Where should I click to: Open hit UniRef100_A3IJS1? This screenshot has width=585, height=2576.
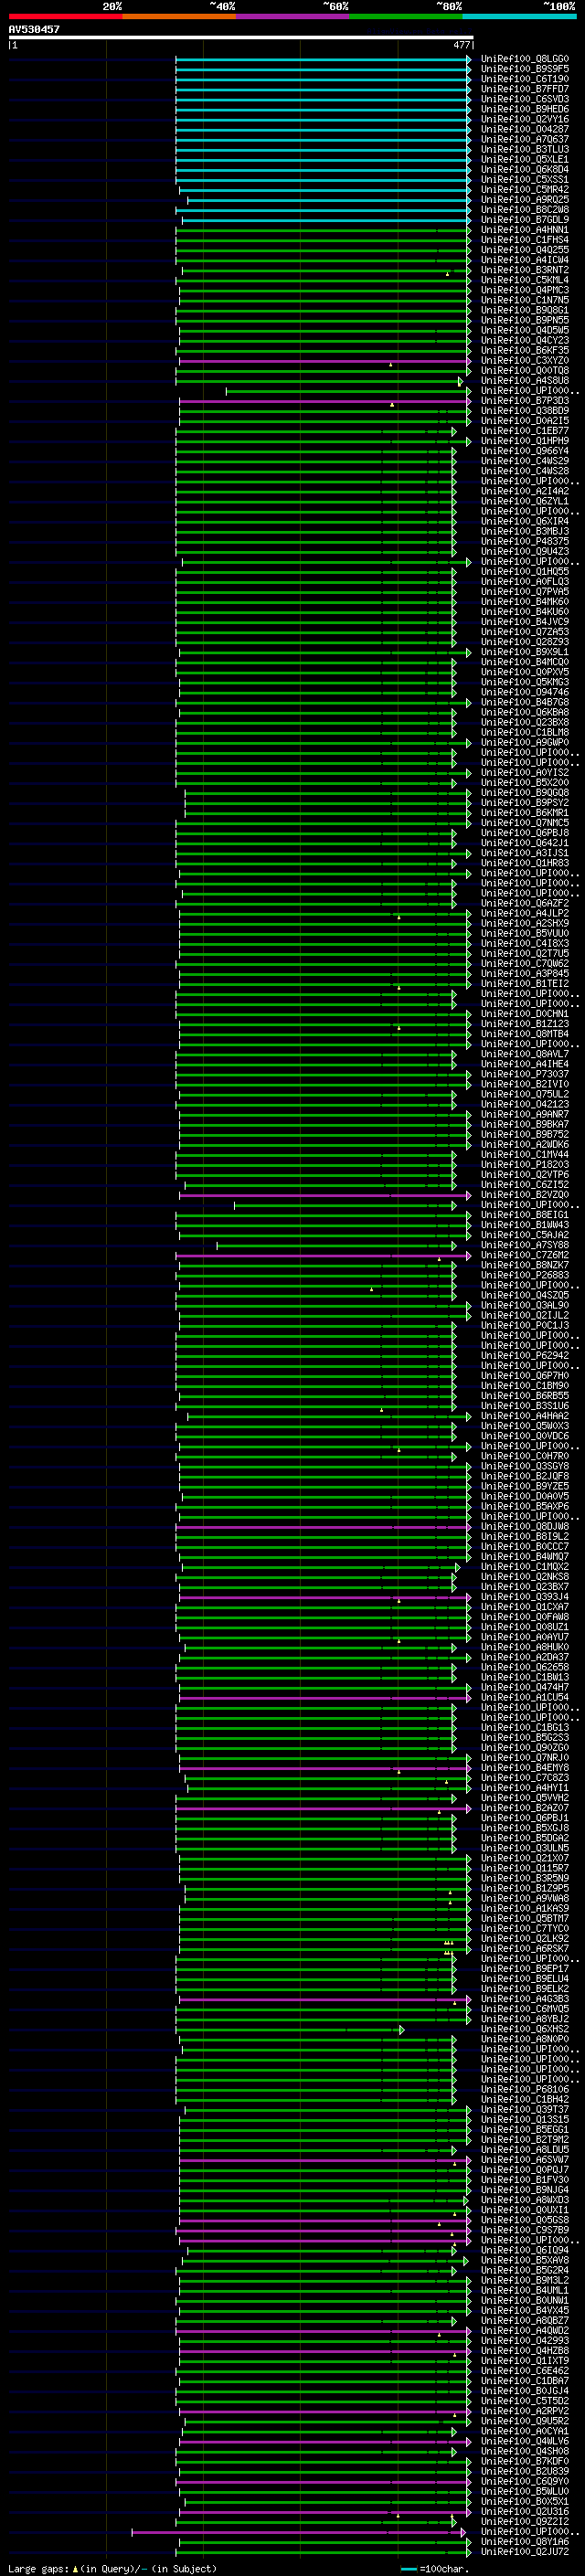(524, 853)
